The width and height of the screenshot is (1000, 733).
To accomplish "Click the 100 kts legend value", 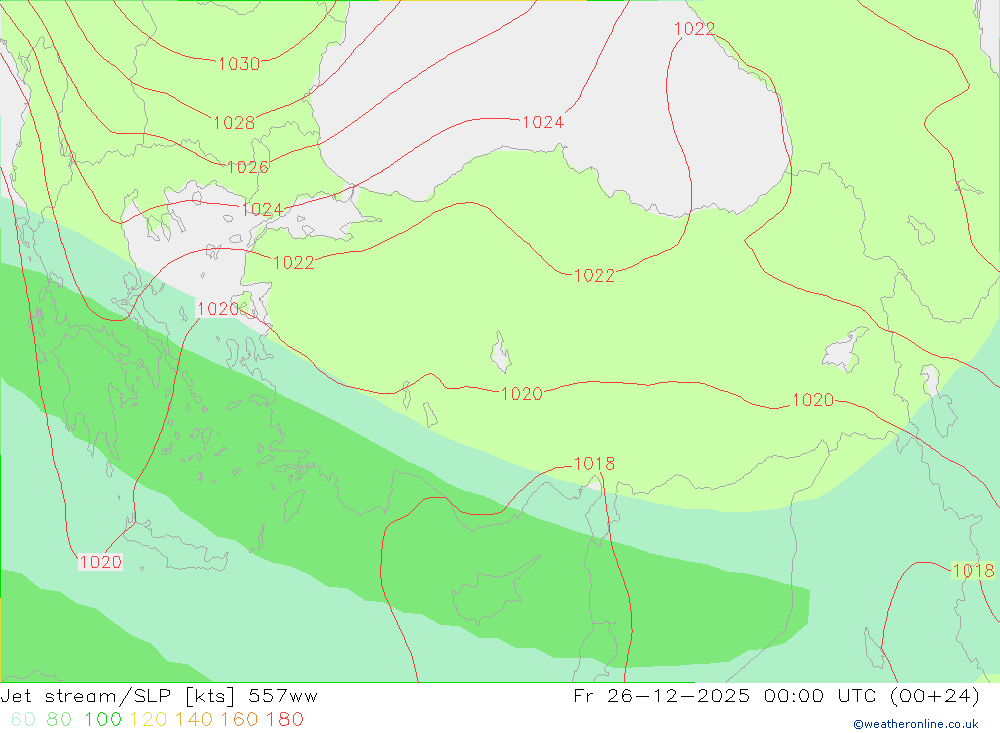I will coord(103,720).
